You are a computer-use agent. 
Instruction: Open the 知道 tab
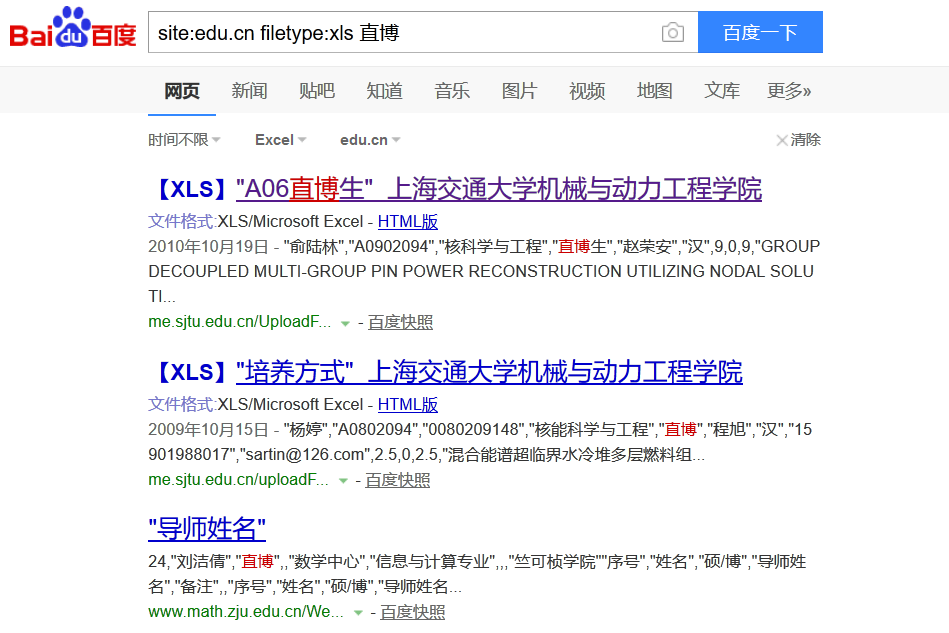pos(384,91)
